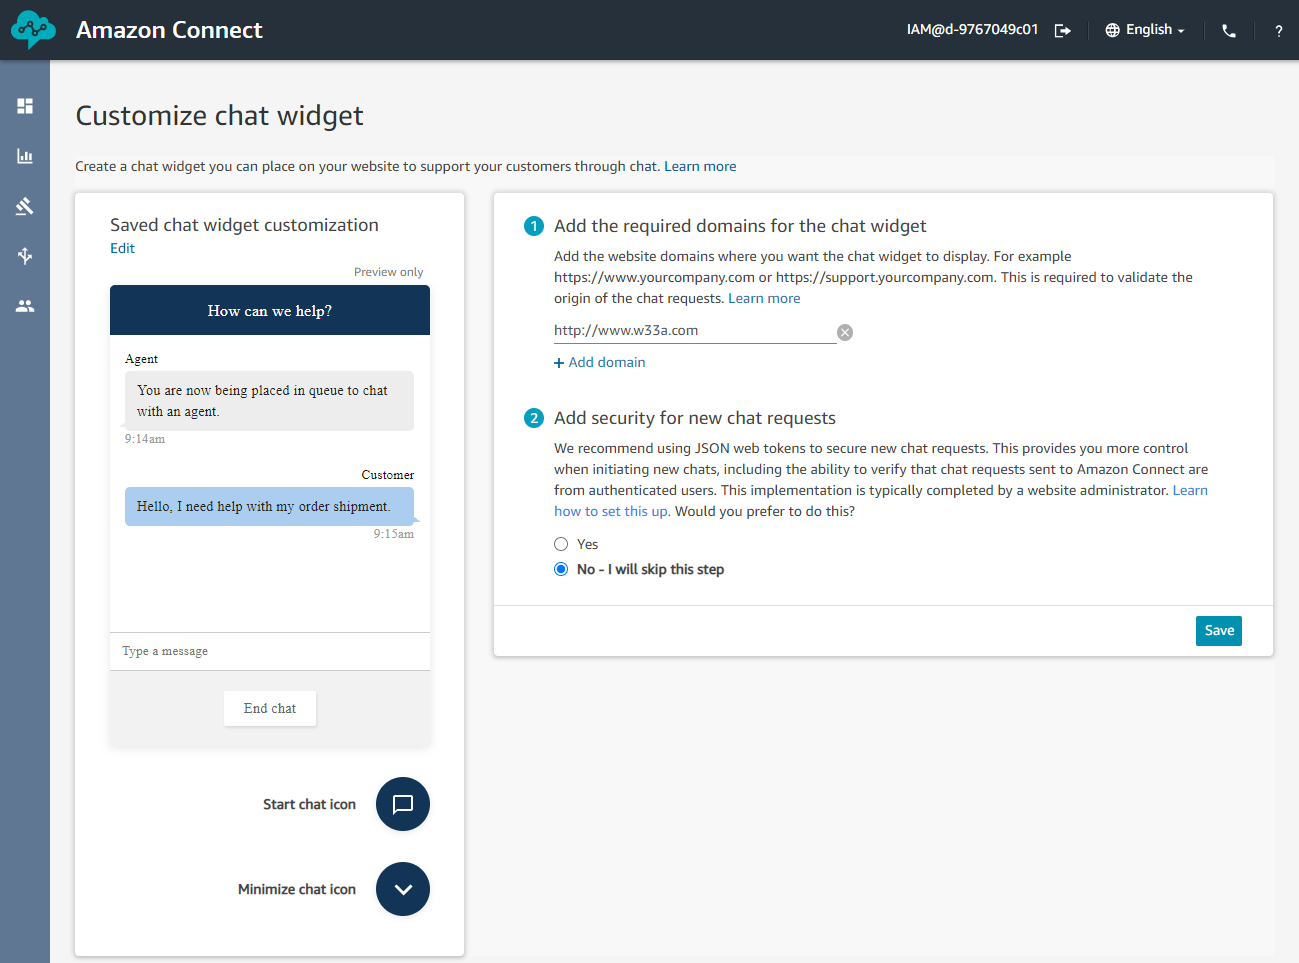Click End chat in the preview

point(270,708)
